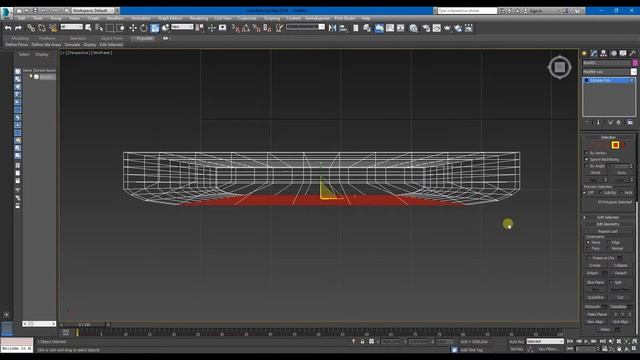Click the highlighted Select and Scale tool
Viewport: 640px width, 360px height.
[x=155, y=28]
